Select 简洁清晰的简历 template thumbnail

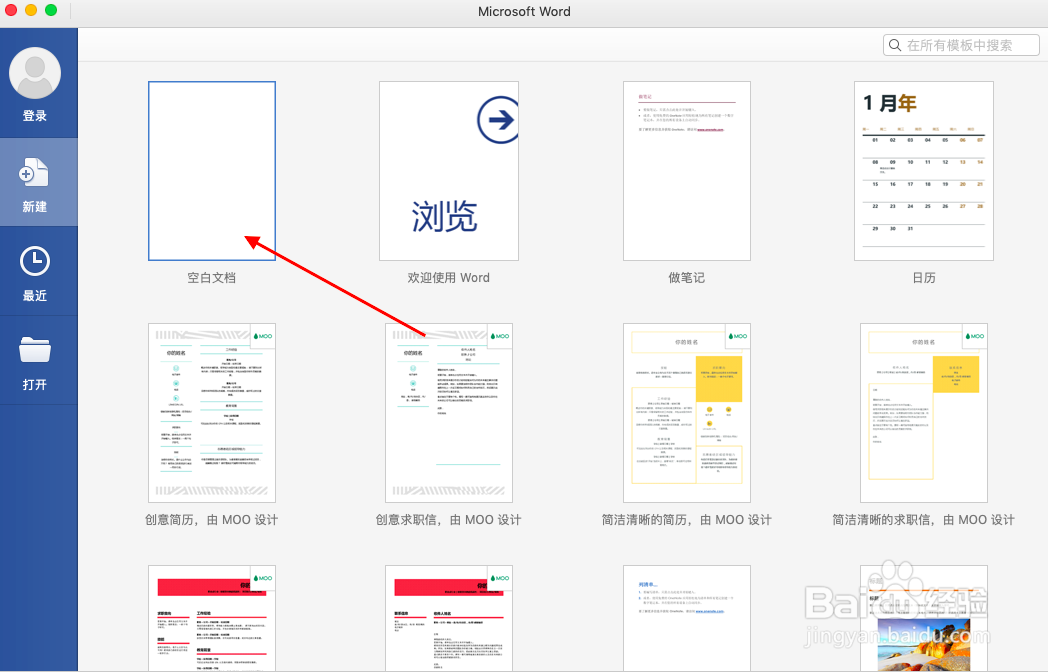coord(686,413)
